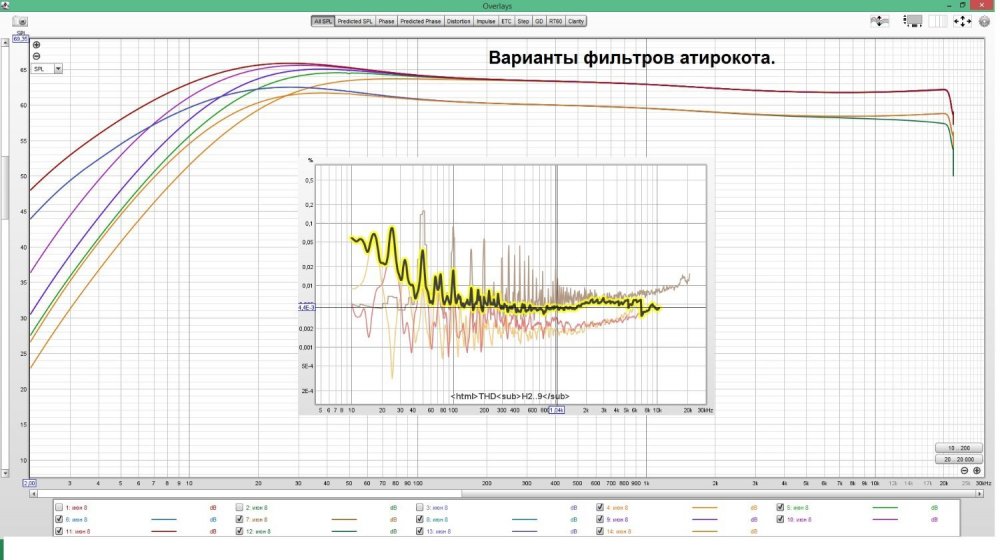Open the Clarity tab
Viewport: 1000px width, 560px height.
[x=576, y=21]
